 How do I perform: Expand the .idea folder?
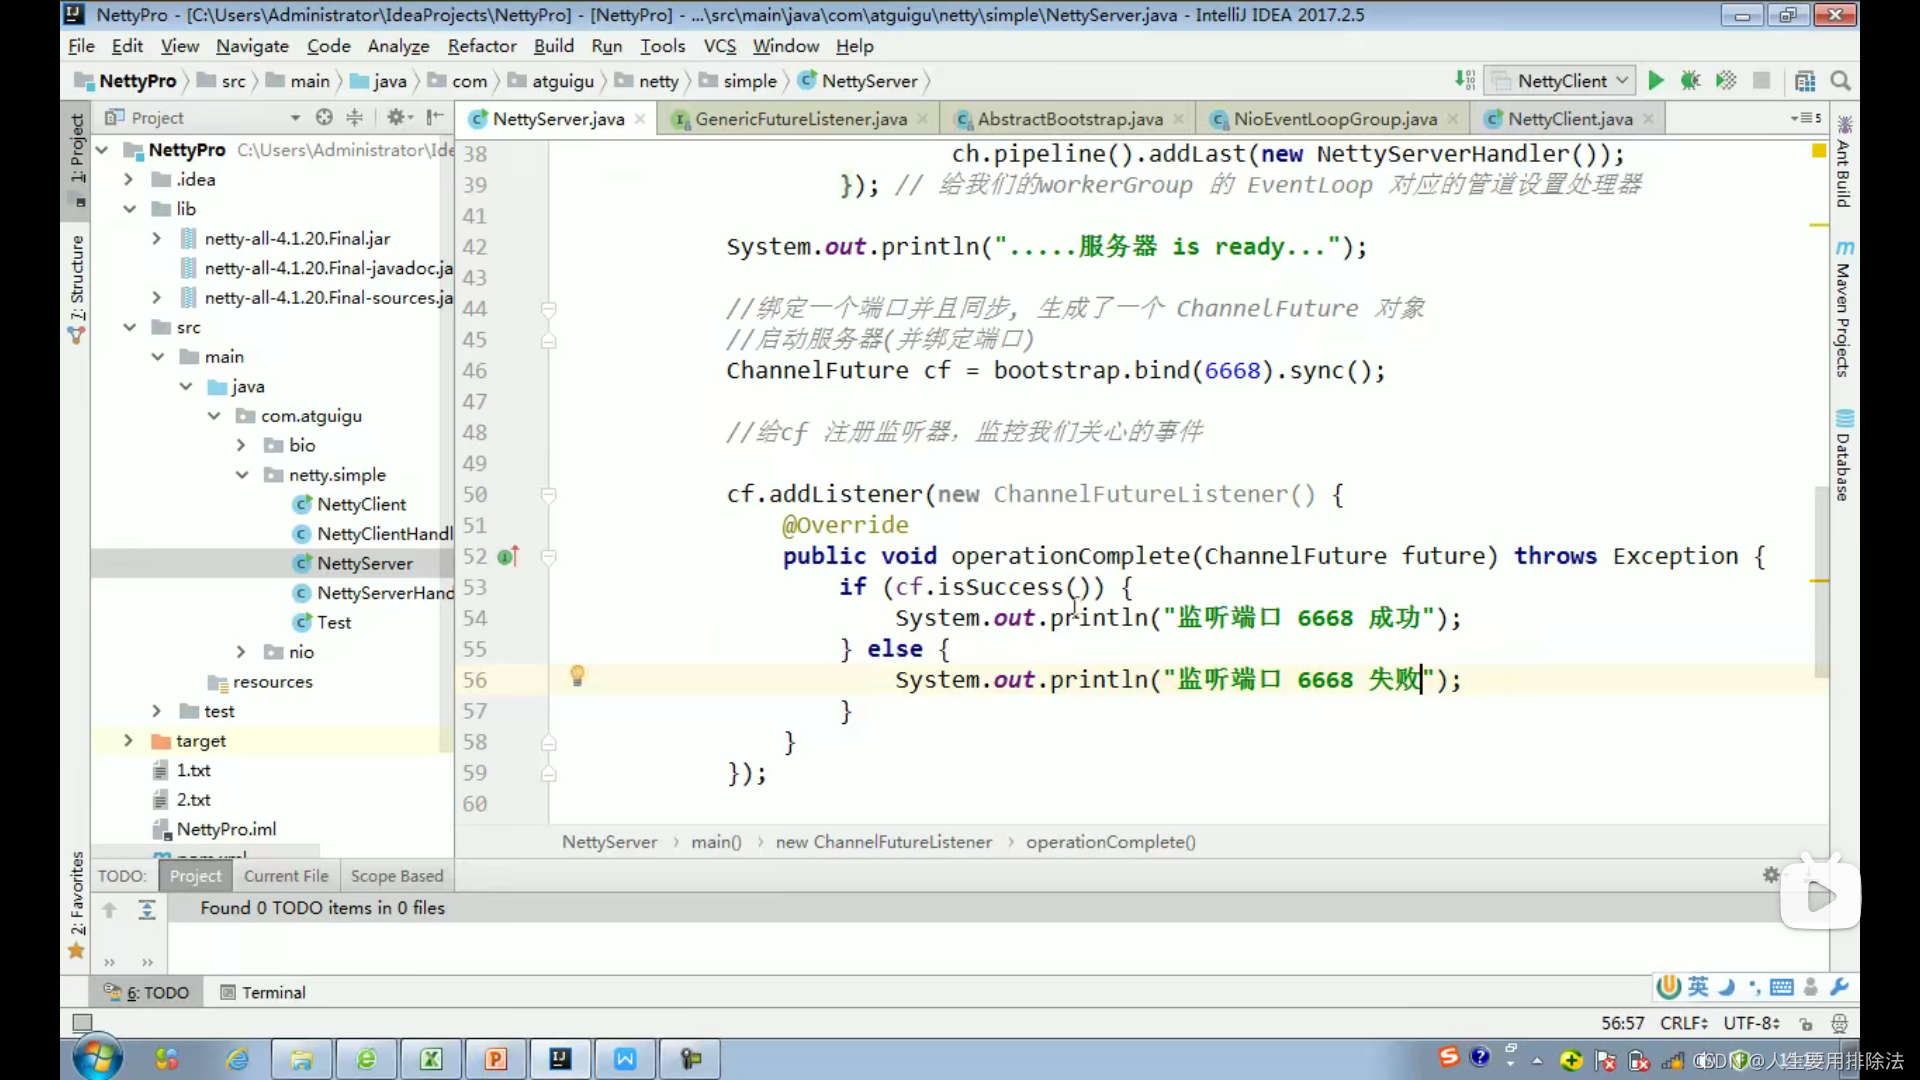tap(128, 180)
